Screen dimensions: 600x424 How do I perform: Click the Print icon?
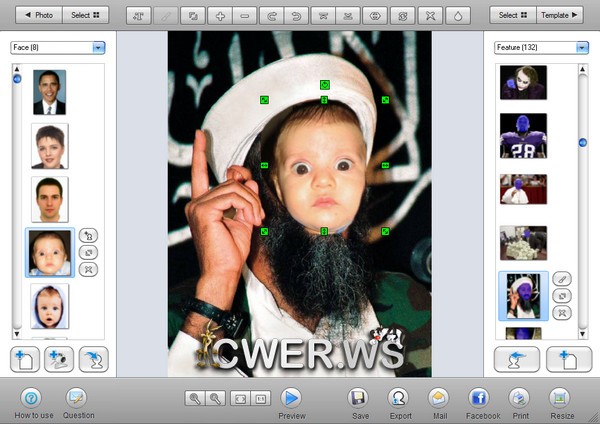click(519, 398)
